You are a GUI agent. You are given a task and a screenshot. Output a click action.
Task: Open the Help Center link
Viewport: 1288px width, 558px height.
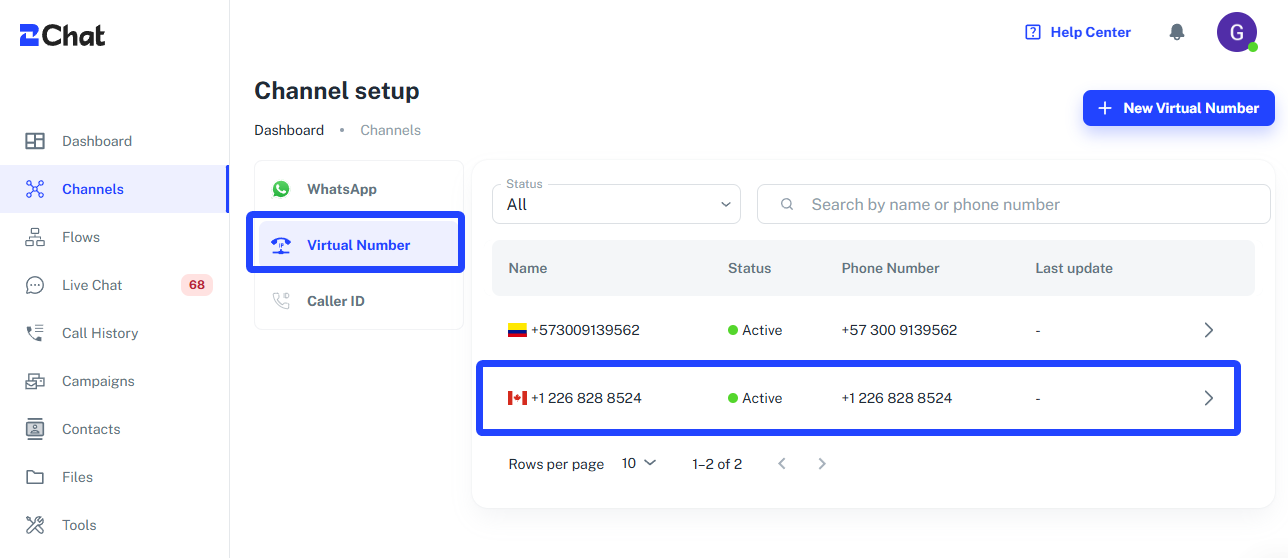pyautogui.click(x=1078, y=32)
